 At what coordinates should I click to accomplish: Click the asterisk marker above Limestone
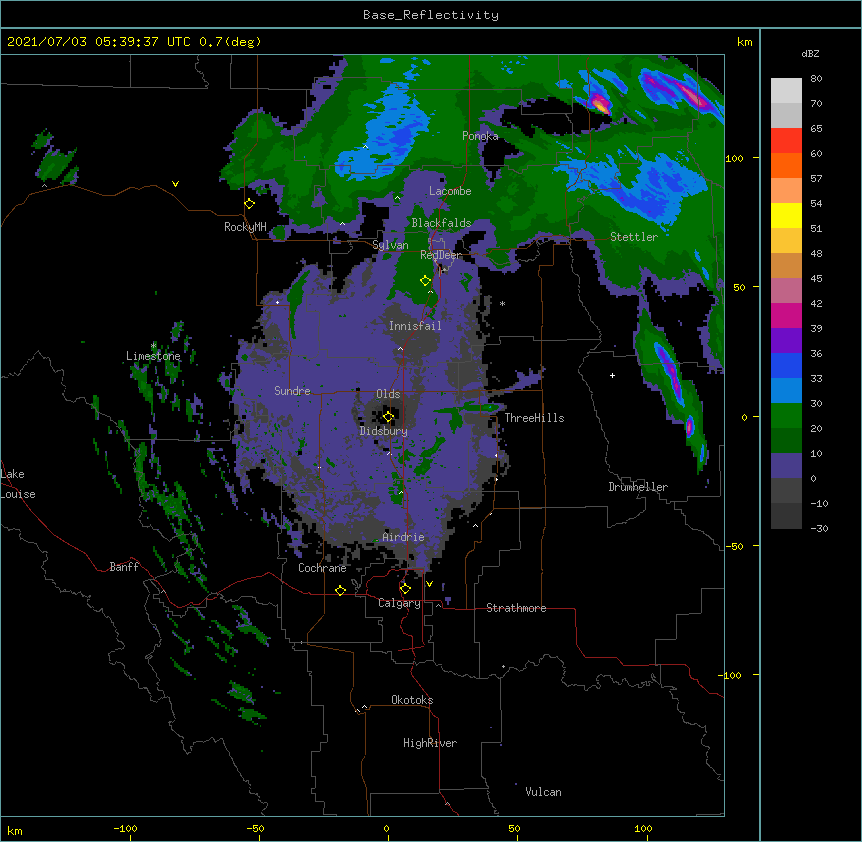coord(154,346)
